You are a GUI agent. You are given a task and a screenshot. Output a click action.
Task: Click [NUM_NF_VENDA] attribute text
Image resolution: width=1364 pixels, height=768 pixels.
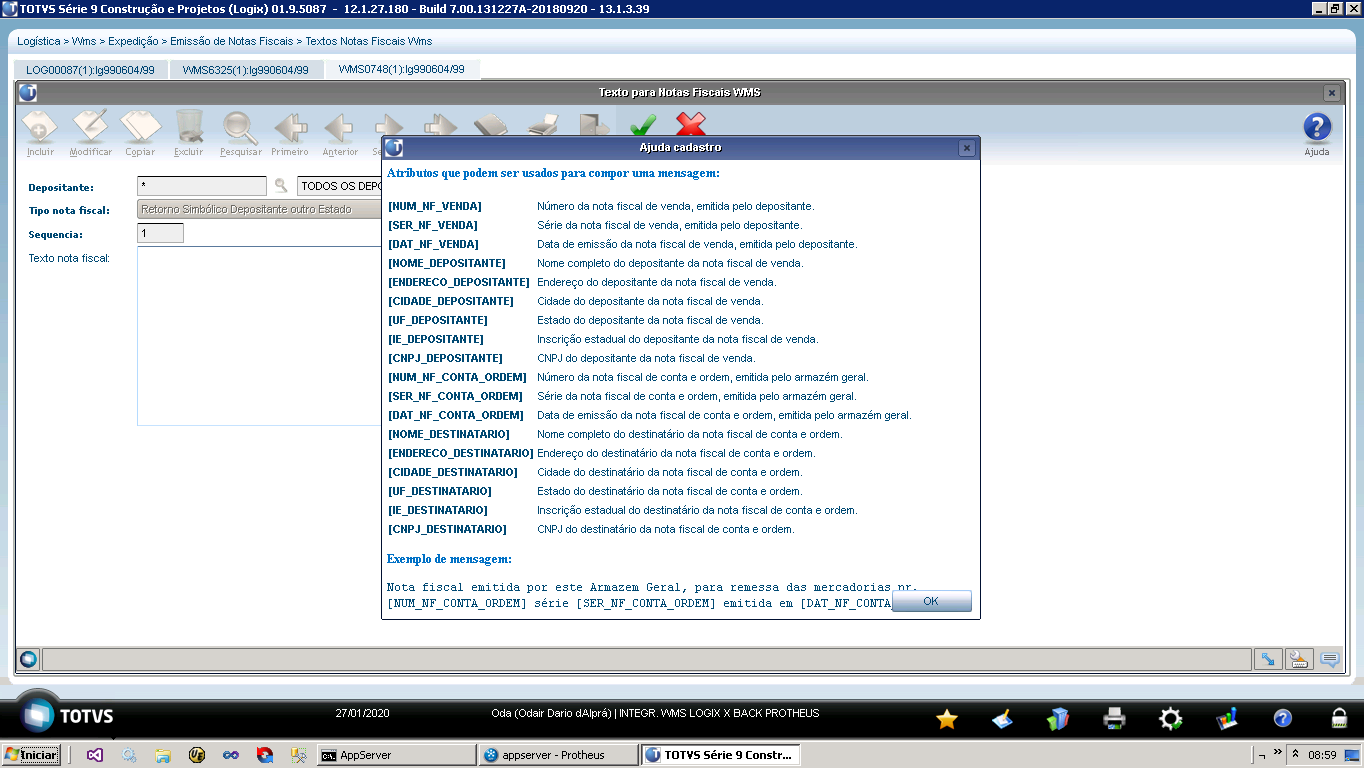click(434, 206)
